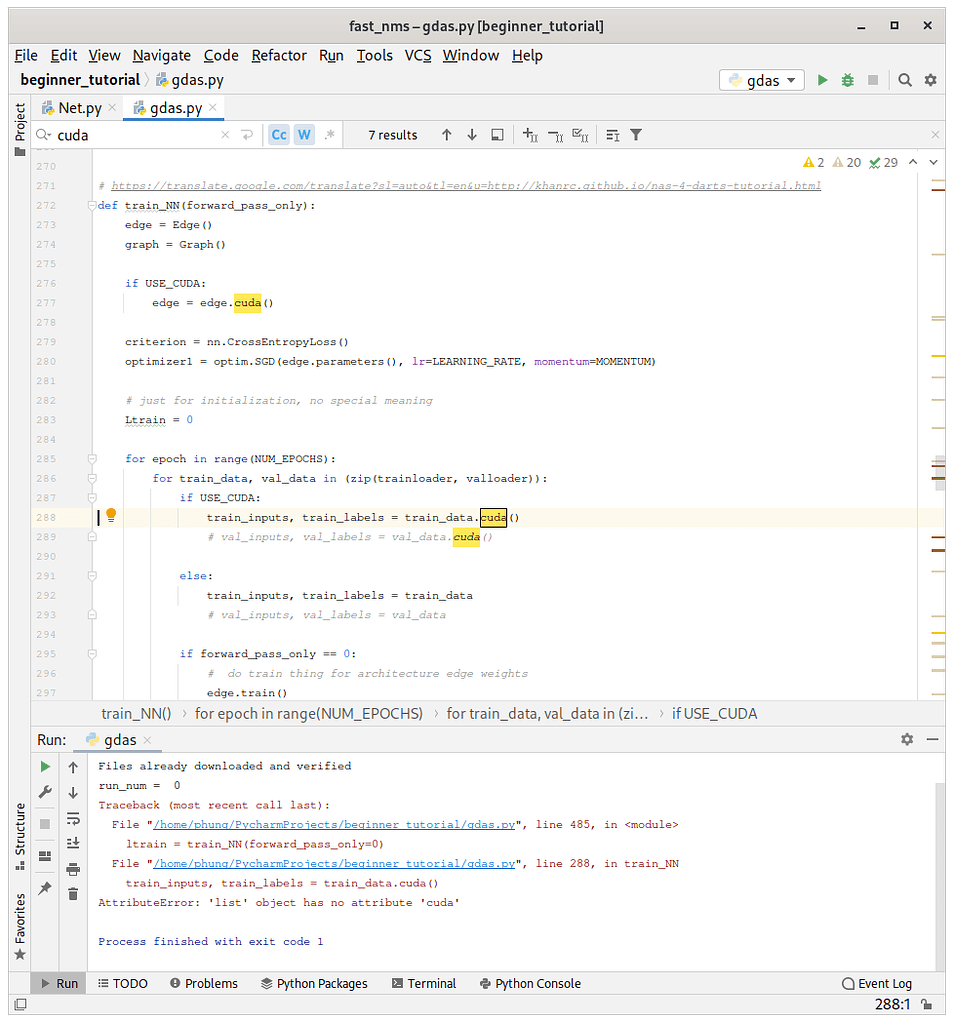Screen dimensions: 955x1024
Task: Clear run output with trash icon
Action: (73, 893)
